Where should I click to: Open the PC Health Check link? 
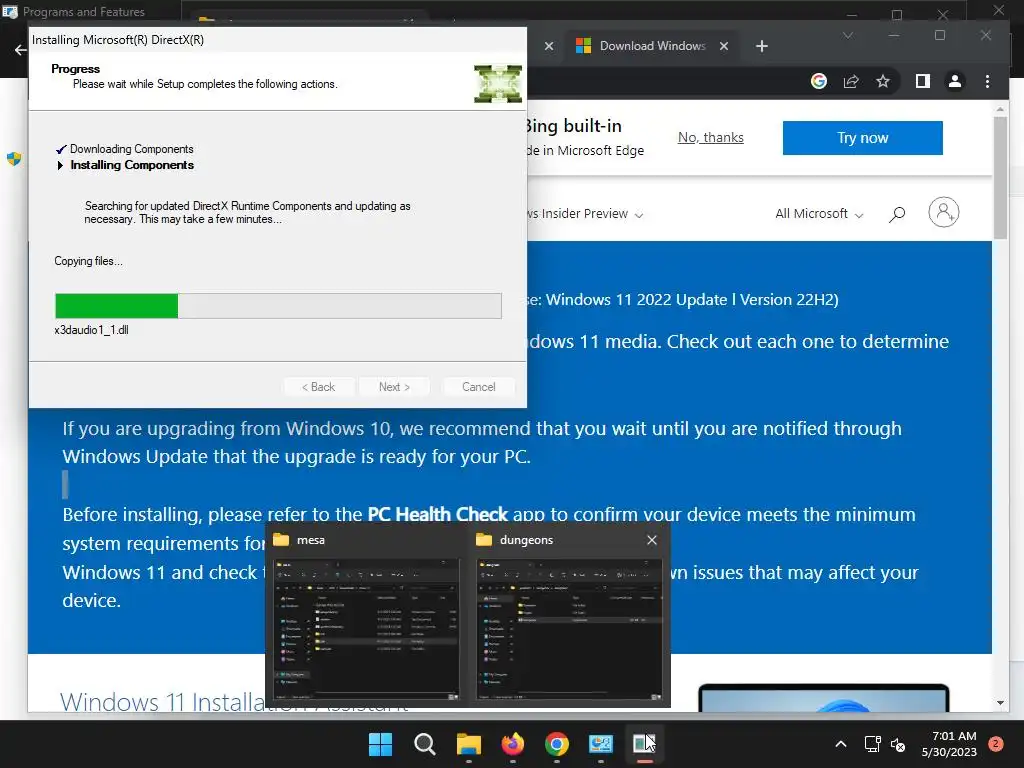[438, 515]
